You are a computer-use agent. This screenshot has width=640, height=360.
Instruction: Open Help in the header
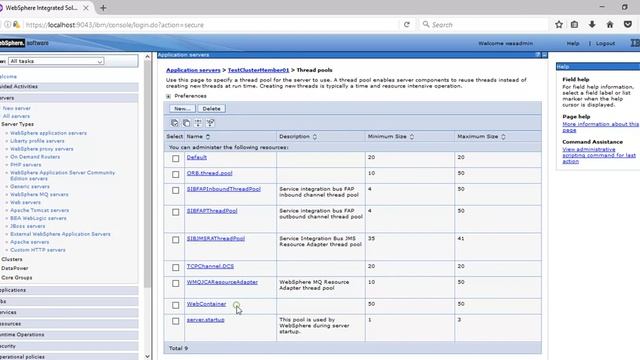click(573, 43)
